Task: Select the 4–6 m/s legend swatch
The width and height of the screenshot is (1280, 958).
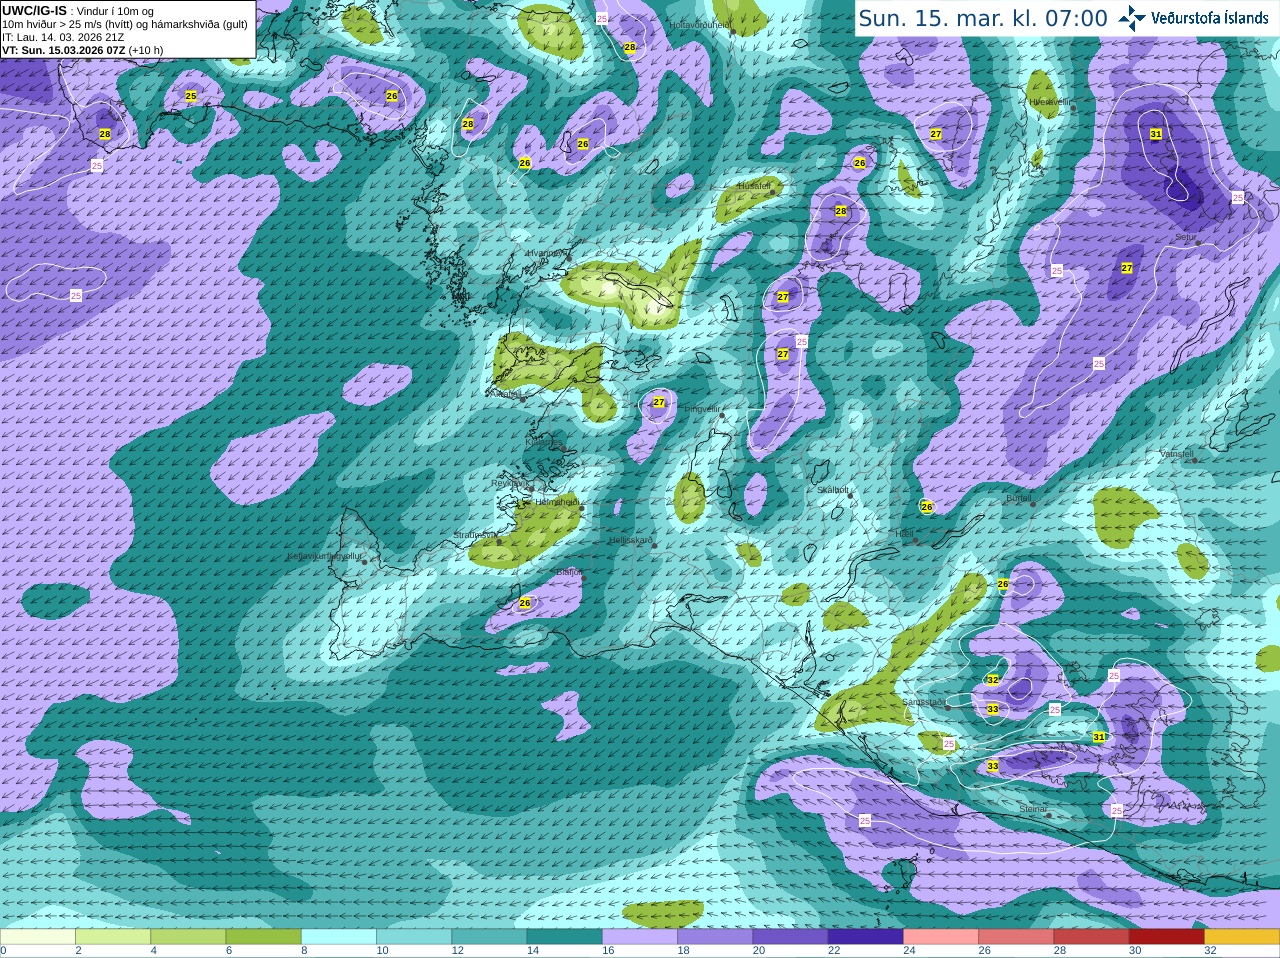Action: pyautogui.click(x=188, y=937)
